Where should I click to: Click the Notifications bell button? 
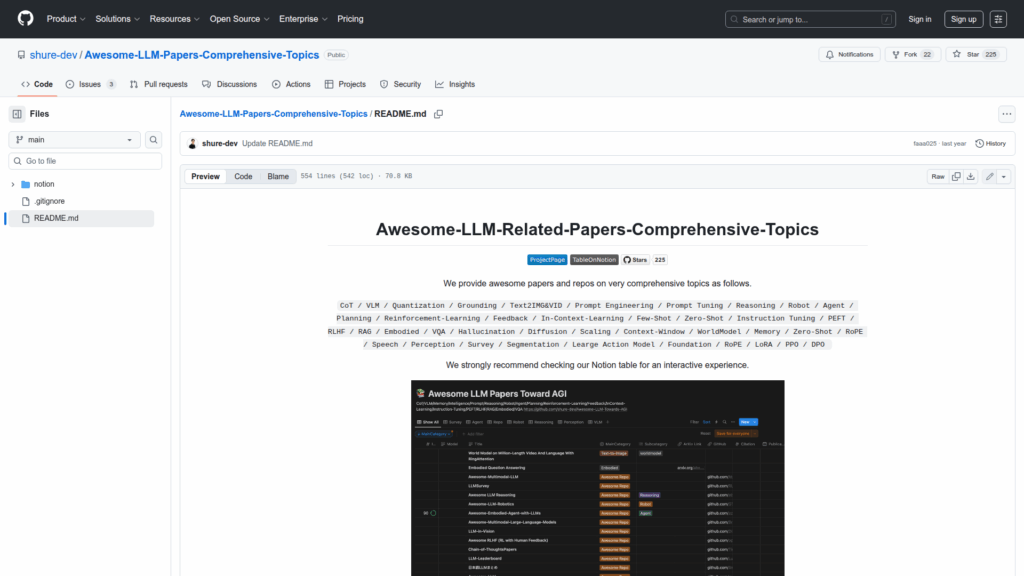coord(850,55)
